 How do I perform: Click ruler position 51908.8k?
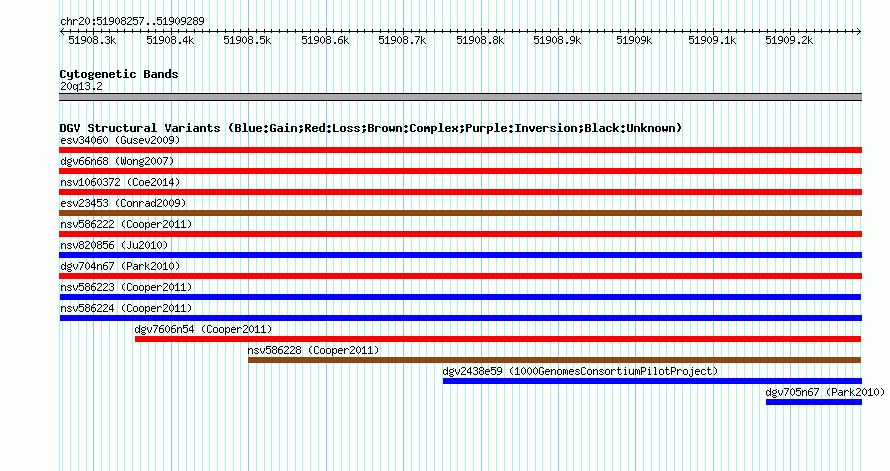[x=480, y=40]
